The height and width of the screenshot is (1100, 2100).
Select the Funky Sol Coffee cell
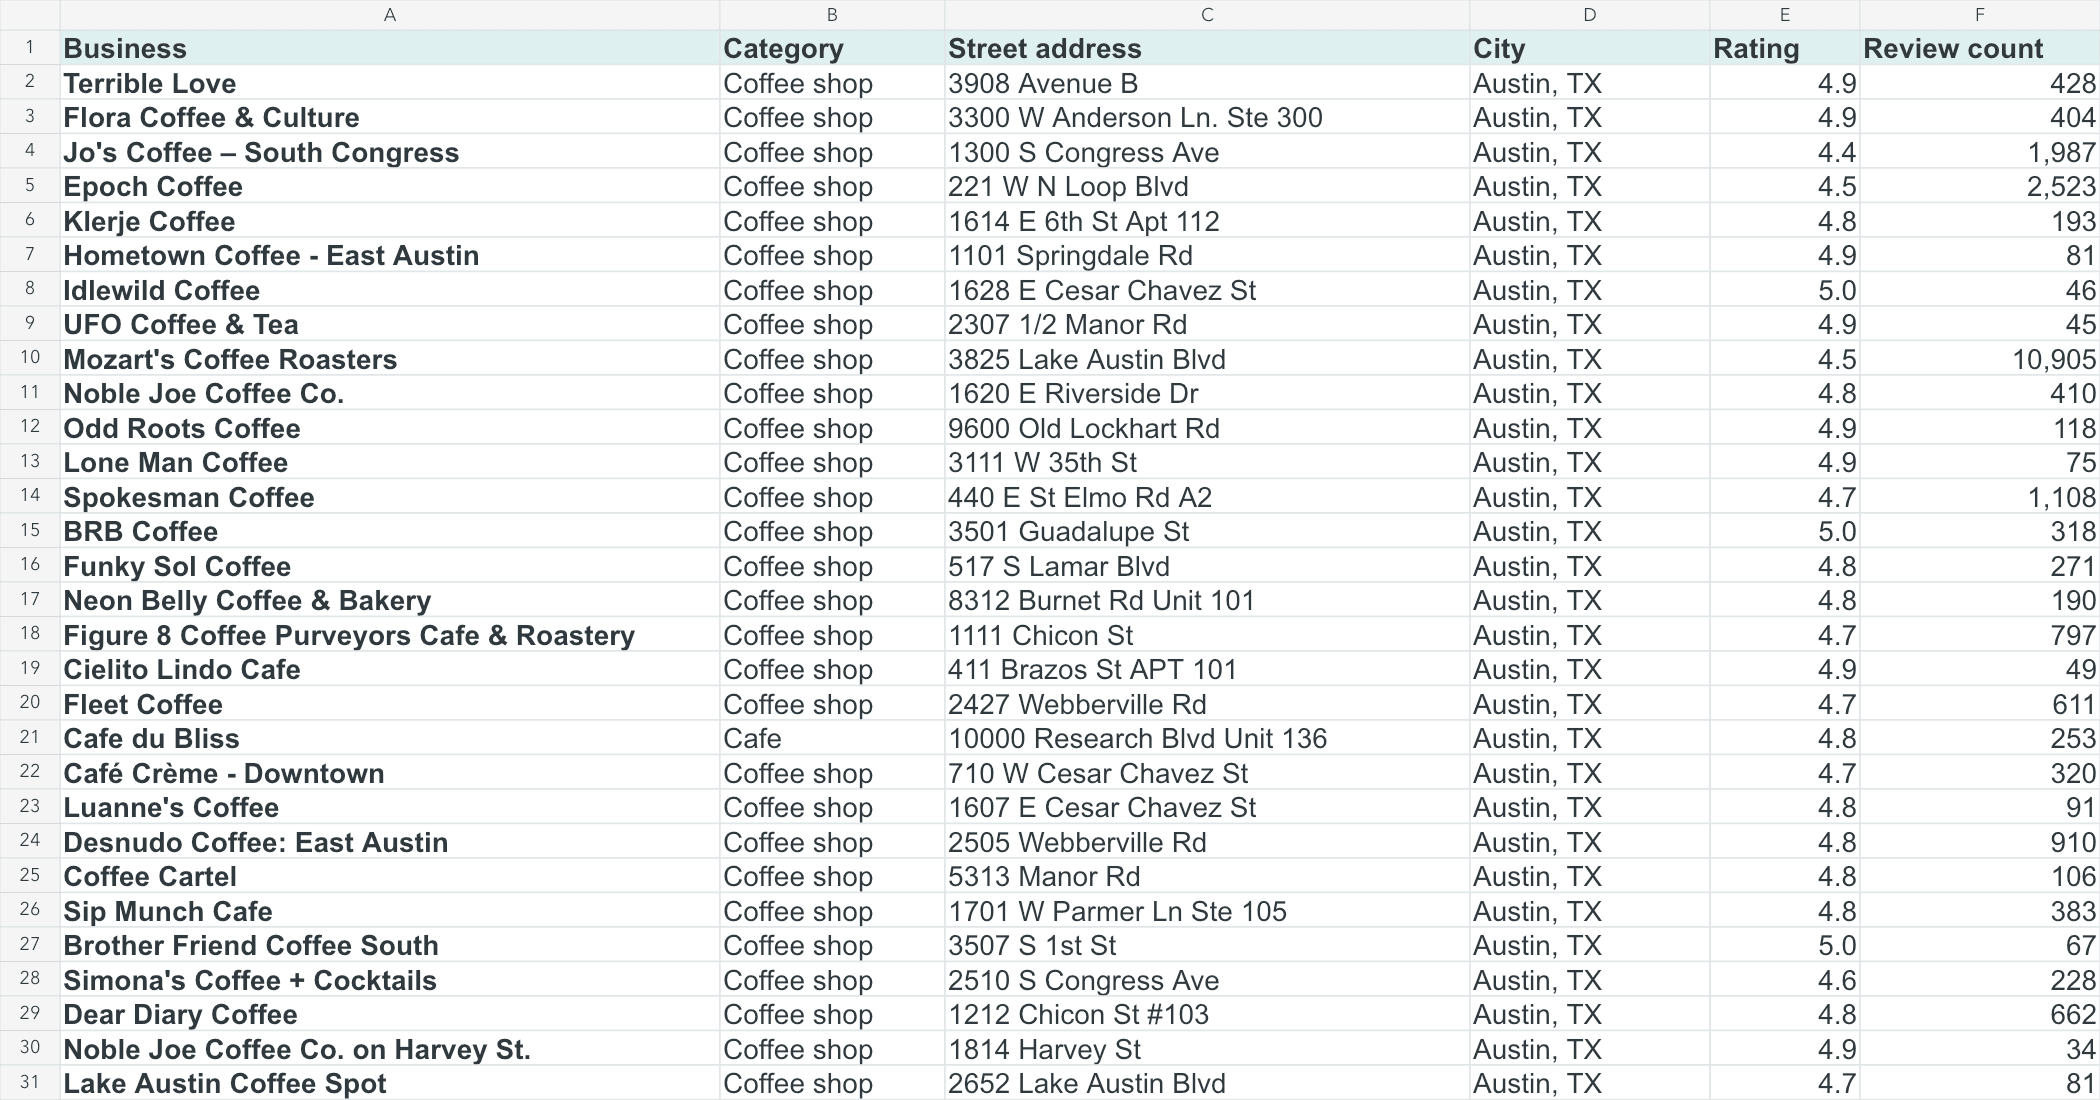pos(390,566)
